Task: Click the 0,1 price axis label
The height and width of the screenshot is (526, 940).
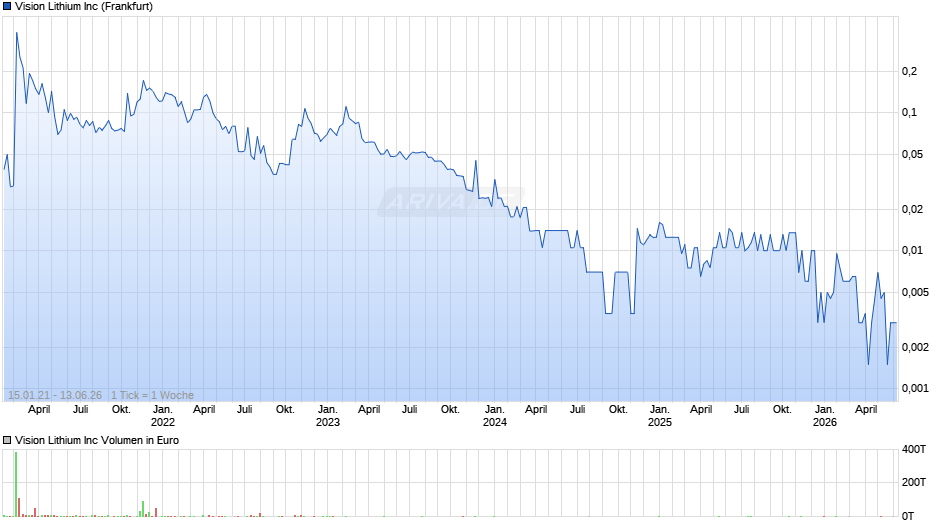Action: tap(909, 113)
